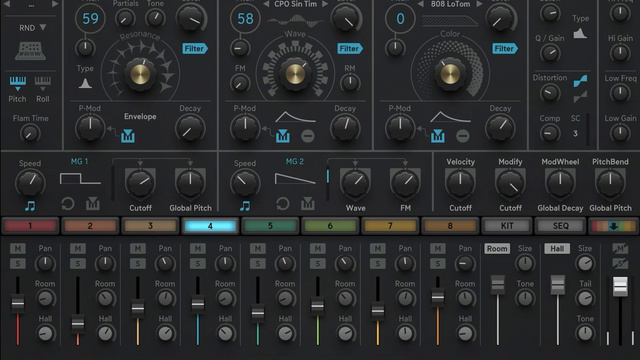
Task: Click the 808 LoTom engine envelope icon
Action: point(438,136)
